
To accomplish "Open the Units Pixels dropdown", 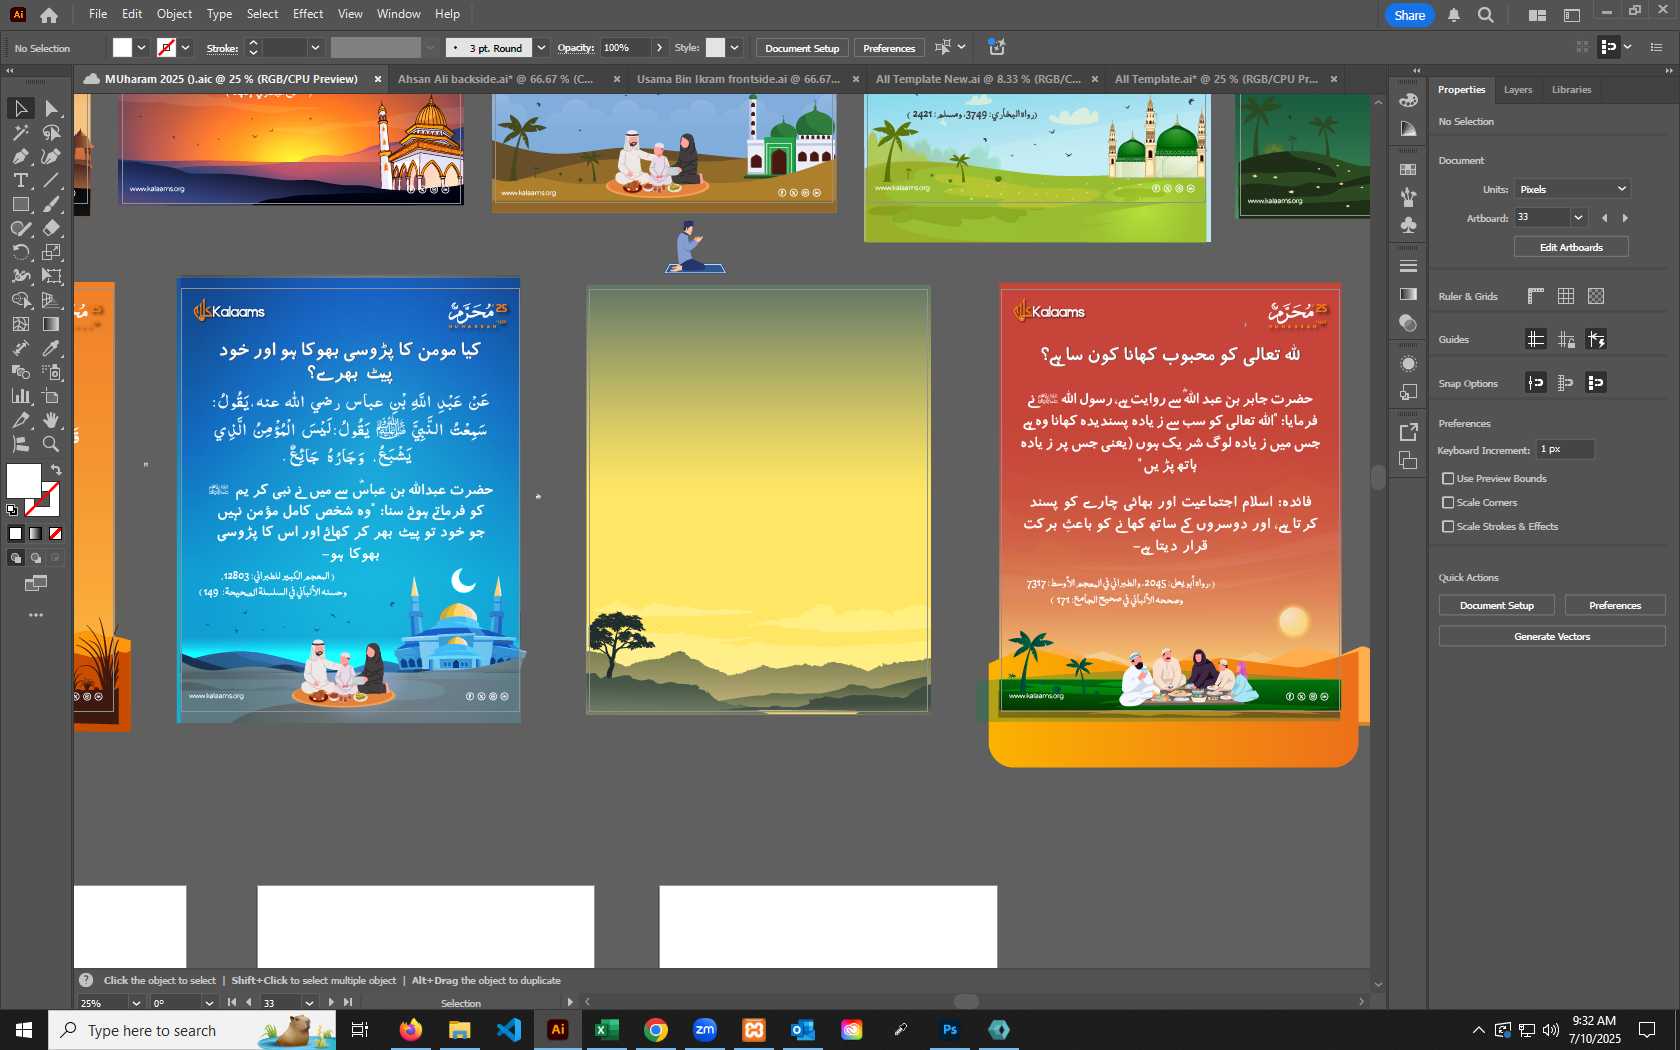I will coord(1572,189).
